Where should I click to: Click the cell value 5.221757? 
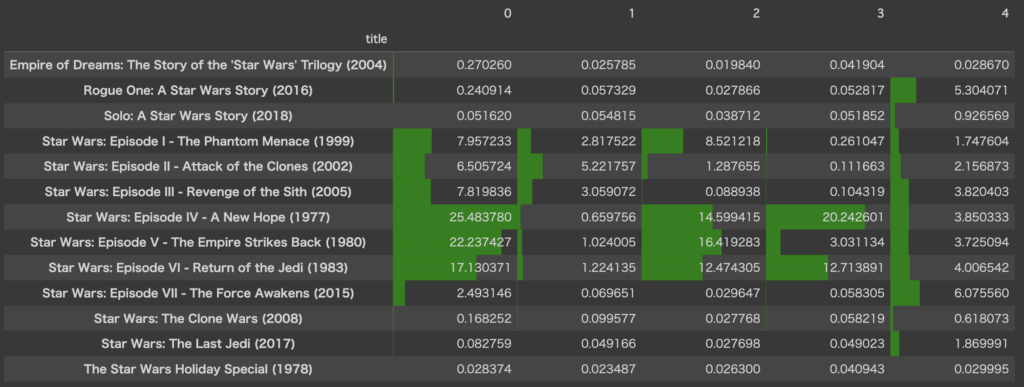pyautogui.click(x=609, y=166)
